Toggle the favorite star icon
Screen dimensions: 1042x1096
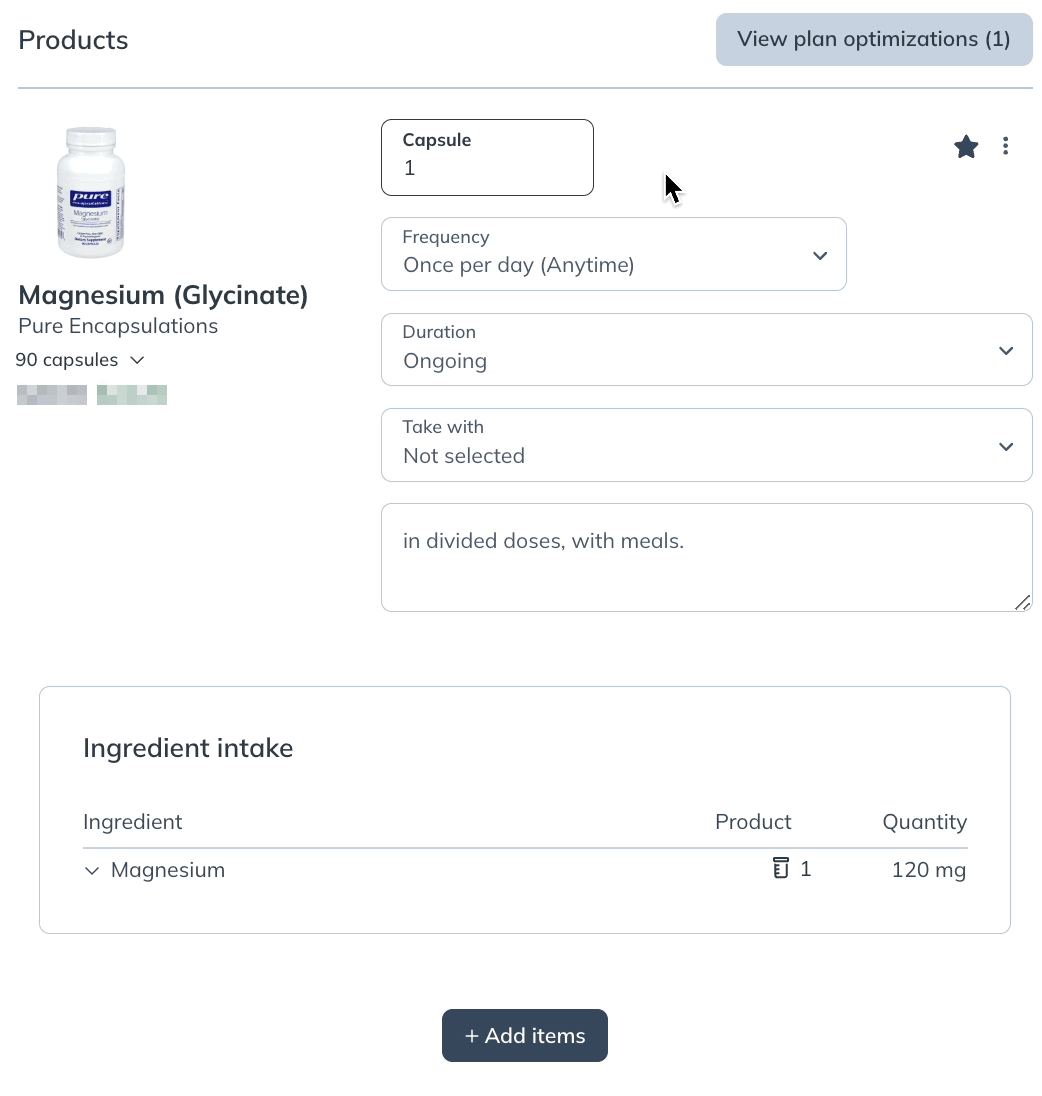tap(966, 147)
